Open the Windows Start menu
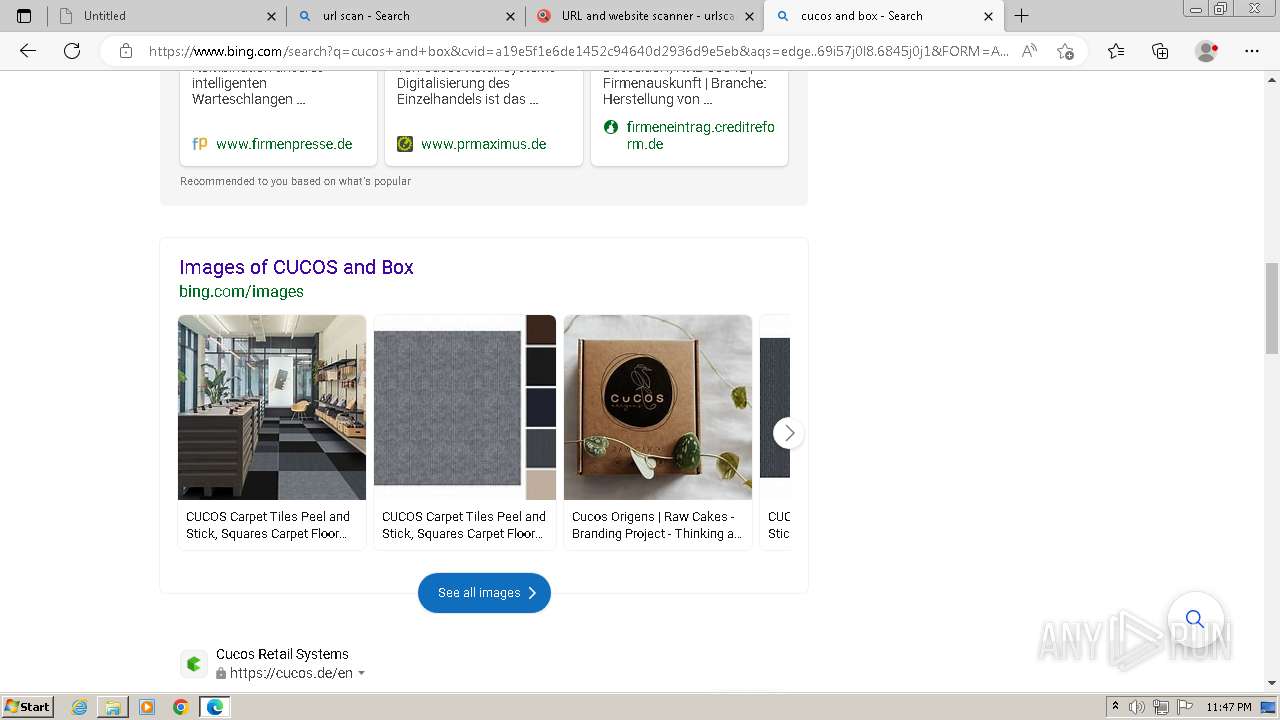The width and height of the screenshot is (1280, 720). click(x=27, y=707)
